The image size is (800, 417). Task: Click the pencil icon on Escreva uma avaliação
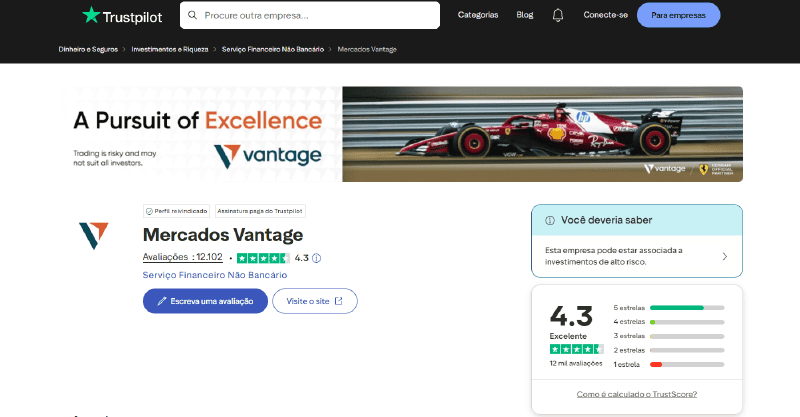[x=162, y=301]
